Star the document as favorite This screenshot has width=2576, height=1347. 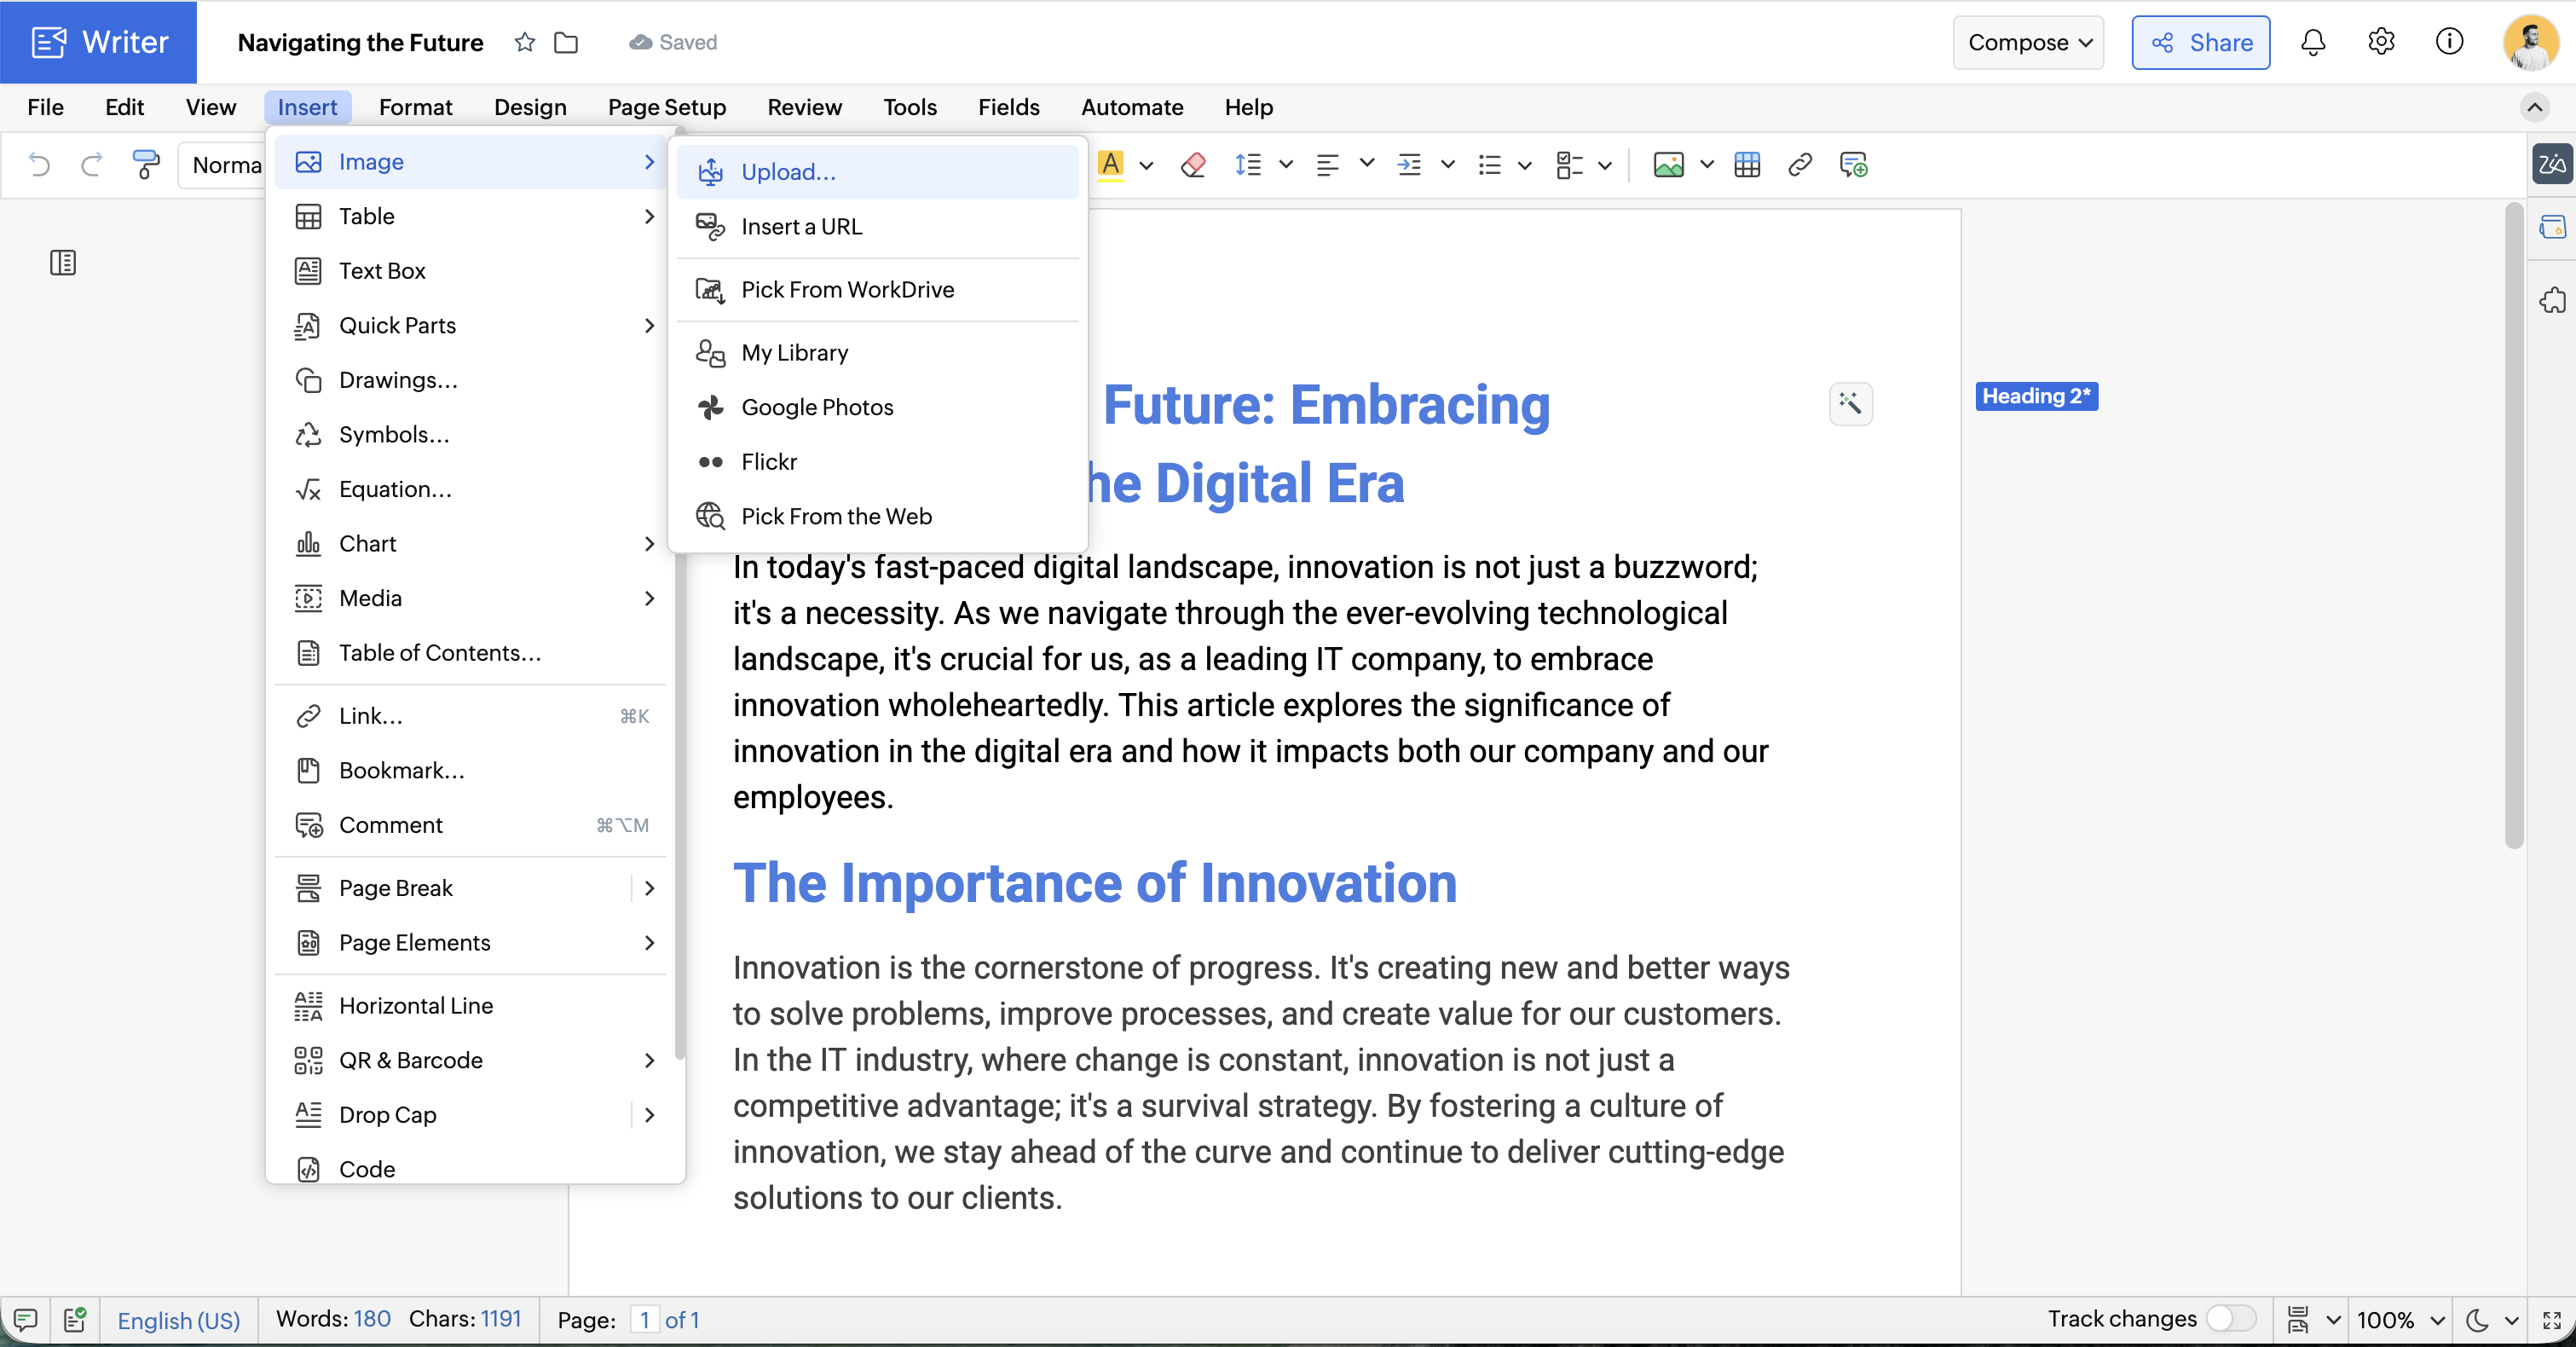(x=525, y=42)
